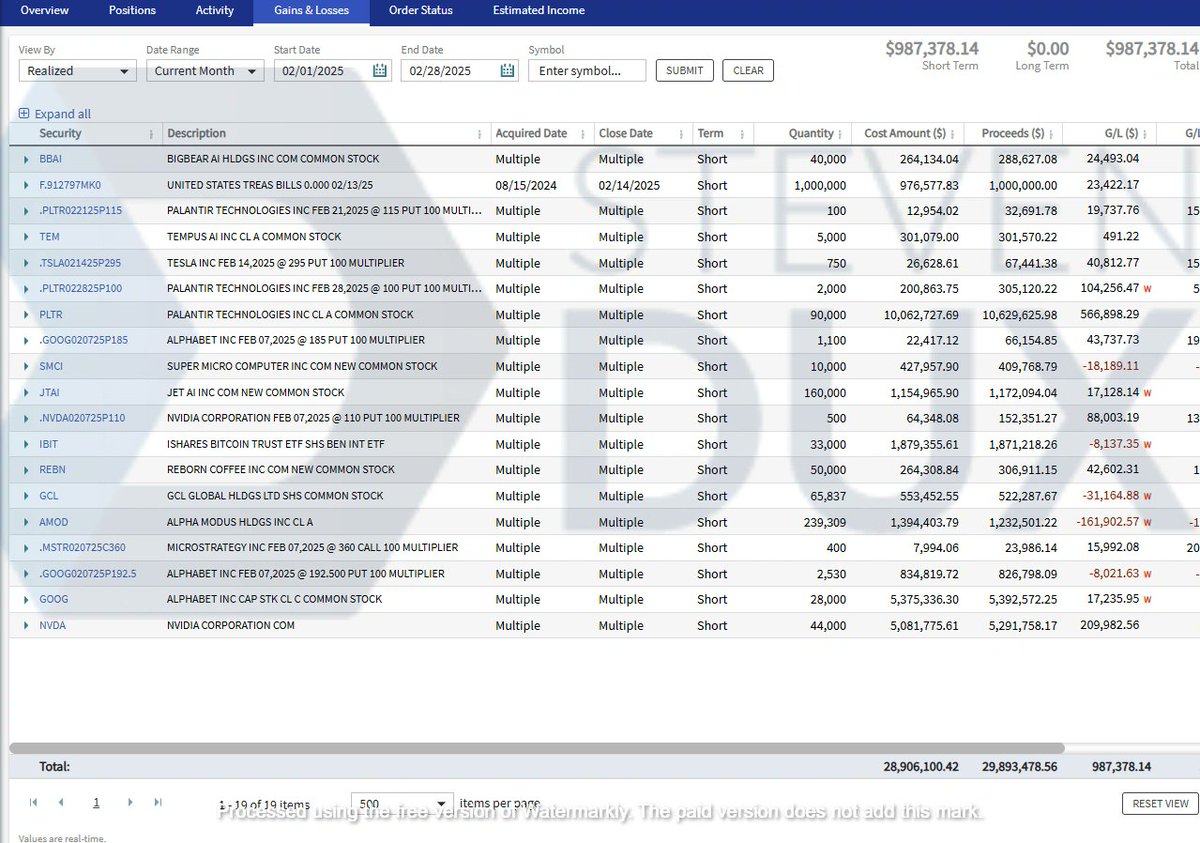The width and height of the screenshot is (1200, 843).
Task: Open the End Date calendar picker
Action: pos(507,70)
